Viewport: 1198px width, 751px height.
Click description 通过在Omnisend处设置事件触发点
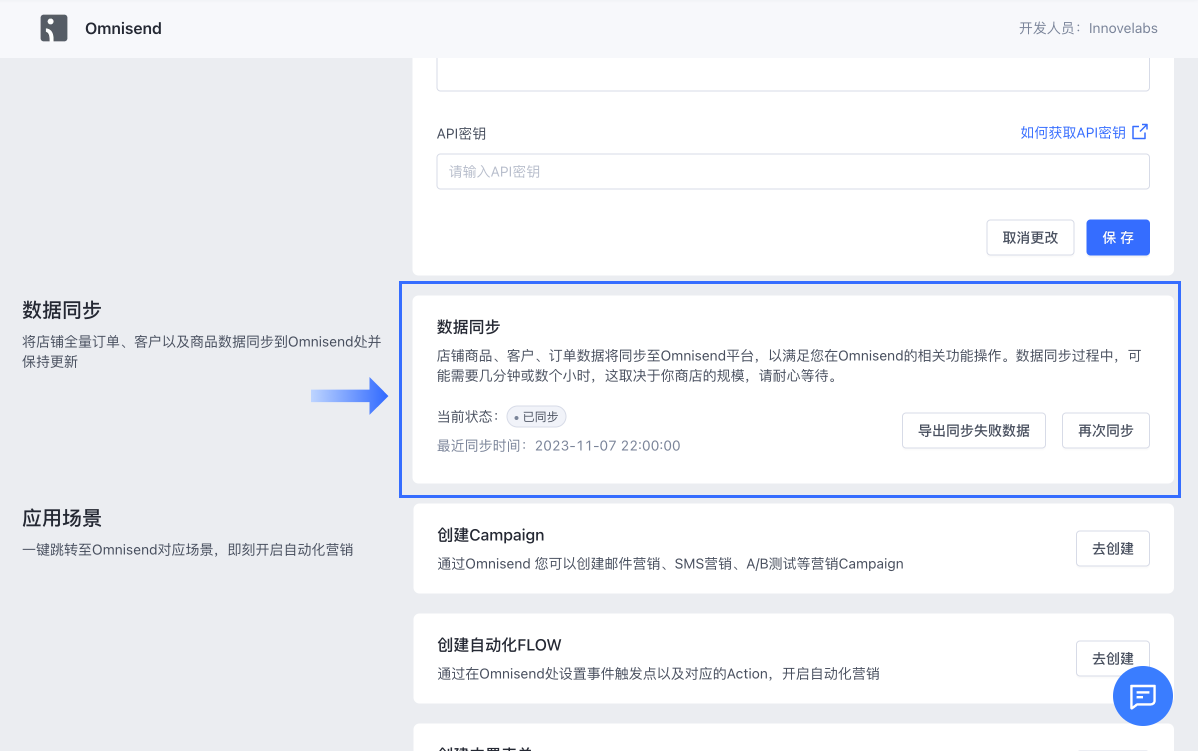(658, 674)
